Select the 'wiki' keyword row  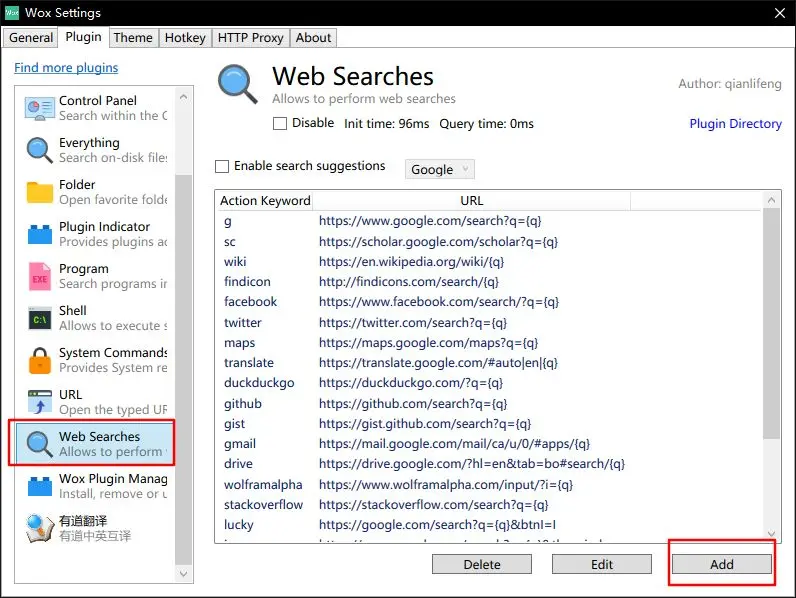[488, 262]
